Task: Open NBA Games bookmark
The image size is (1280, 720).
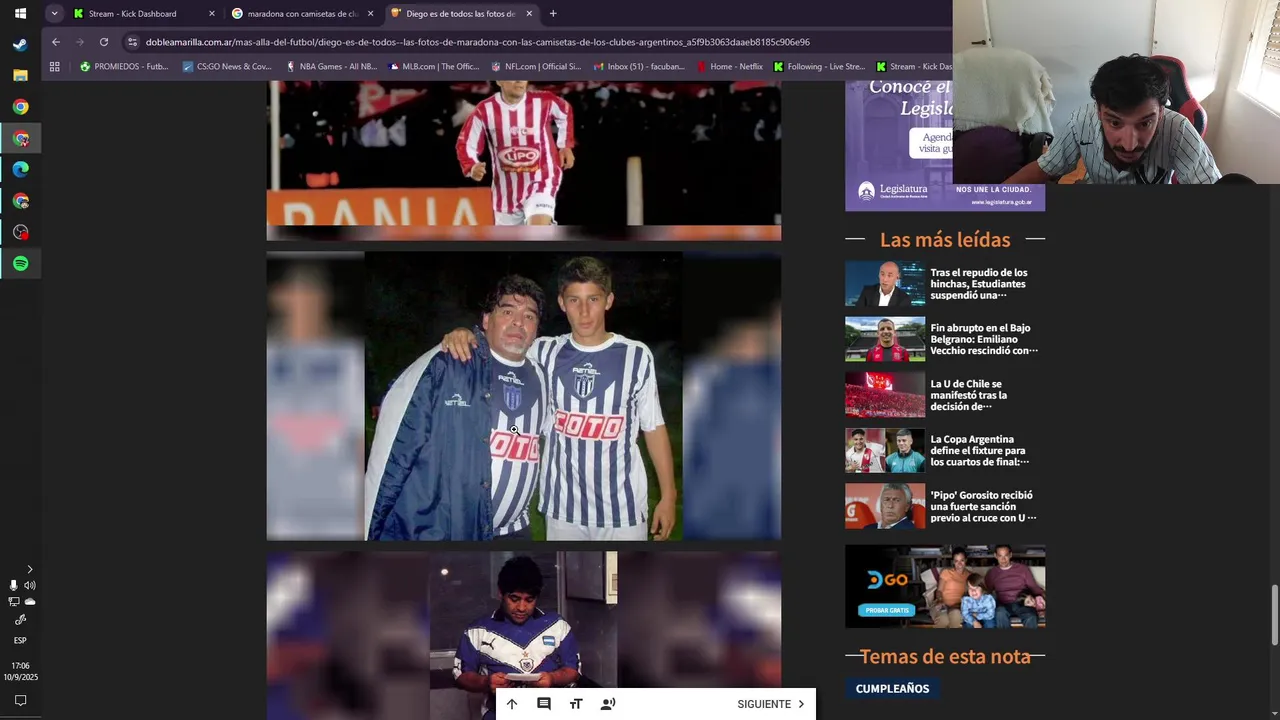Action: coord(331,67)
